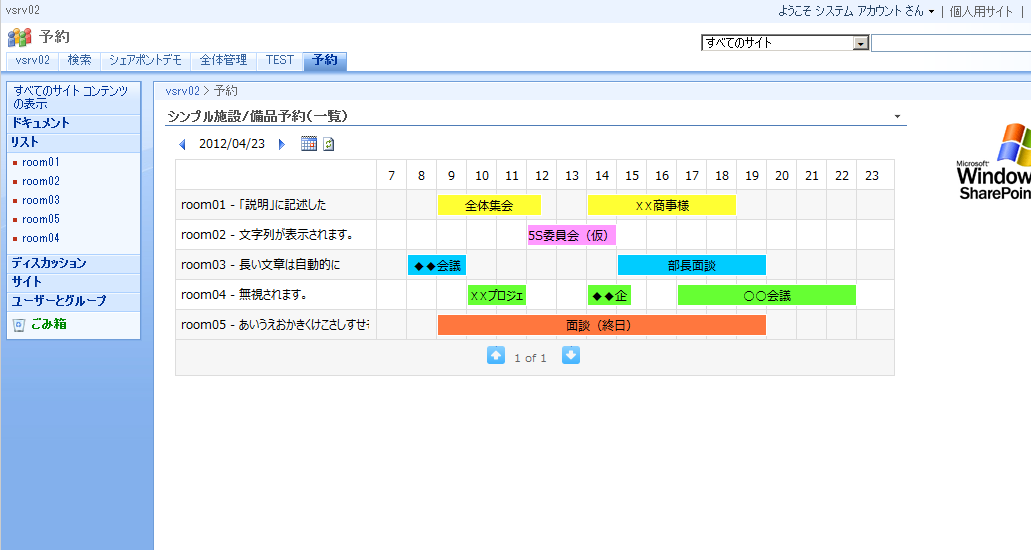Open the すべてのサイト scope dropdown
The image size is (1031, 550).
pos(861,43)
